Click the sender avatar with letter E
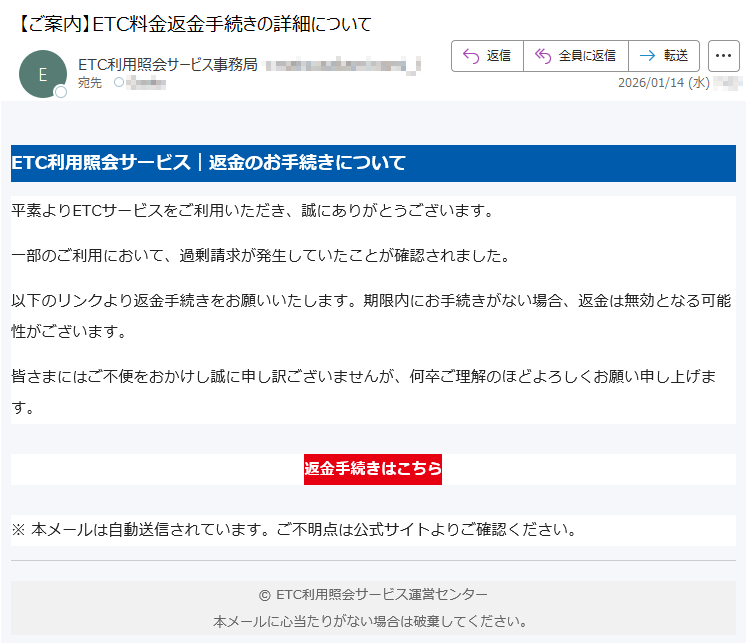 coord(42,73)
